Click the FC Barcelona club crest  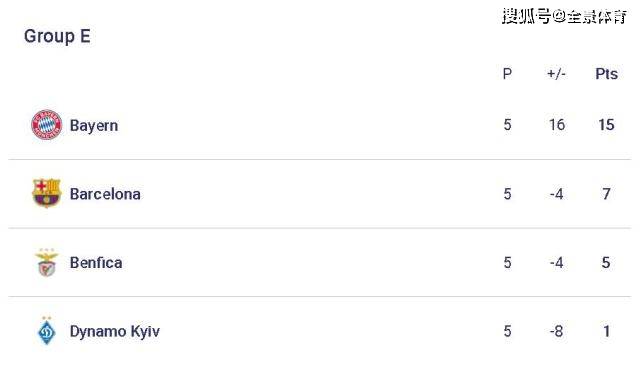pyautogui.click(x=47, y=193)
